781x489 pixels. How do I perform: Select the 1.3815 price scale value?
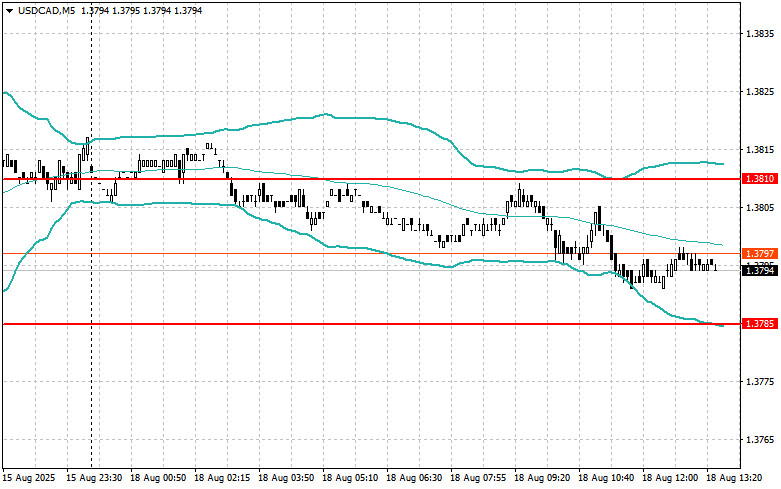[761, 150]
